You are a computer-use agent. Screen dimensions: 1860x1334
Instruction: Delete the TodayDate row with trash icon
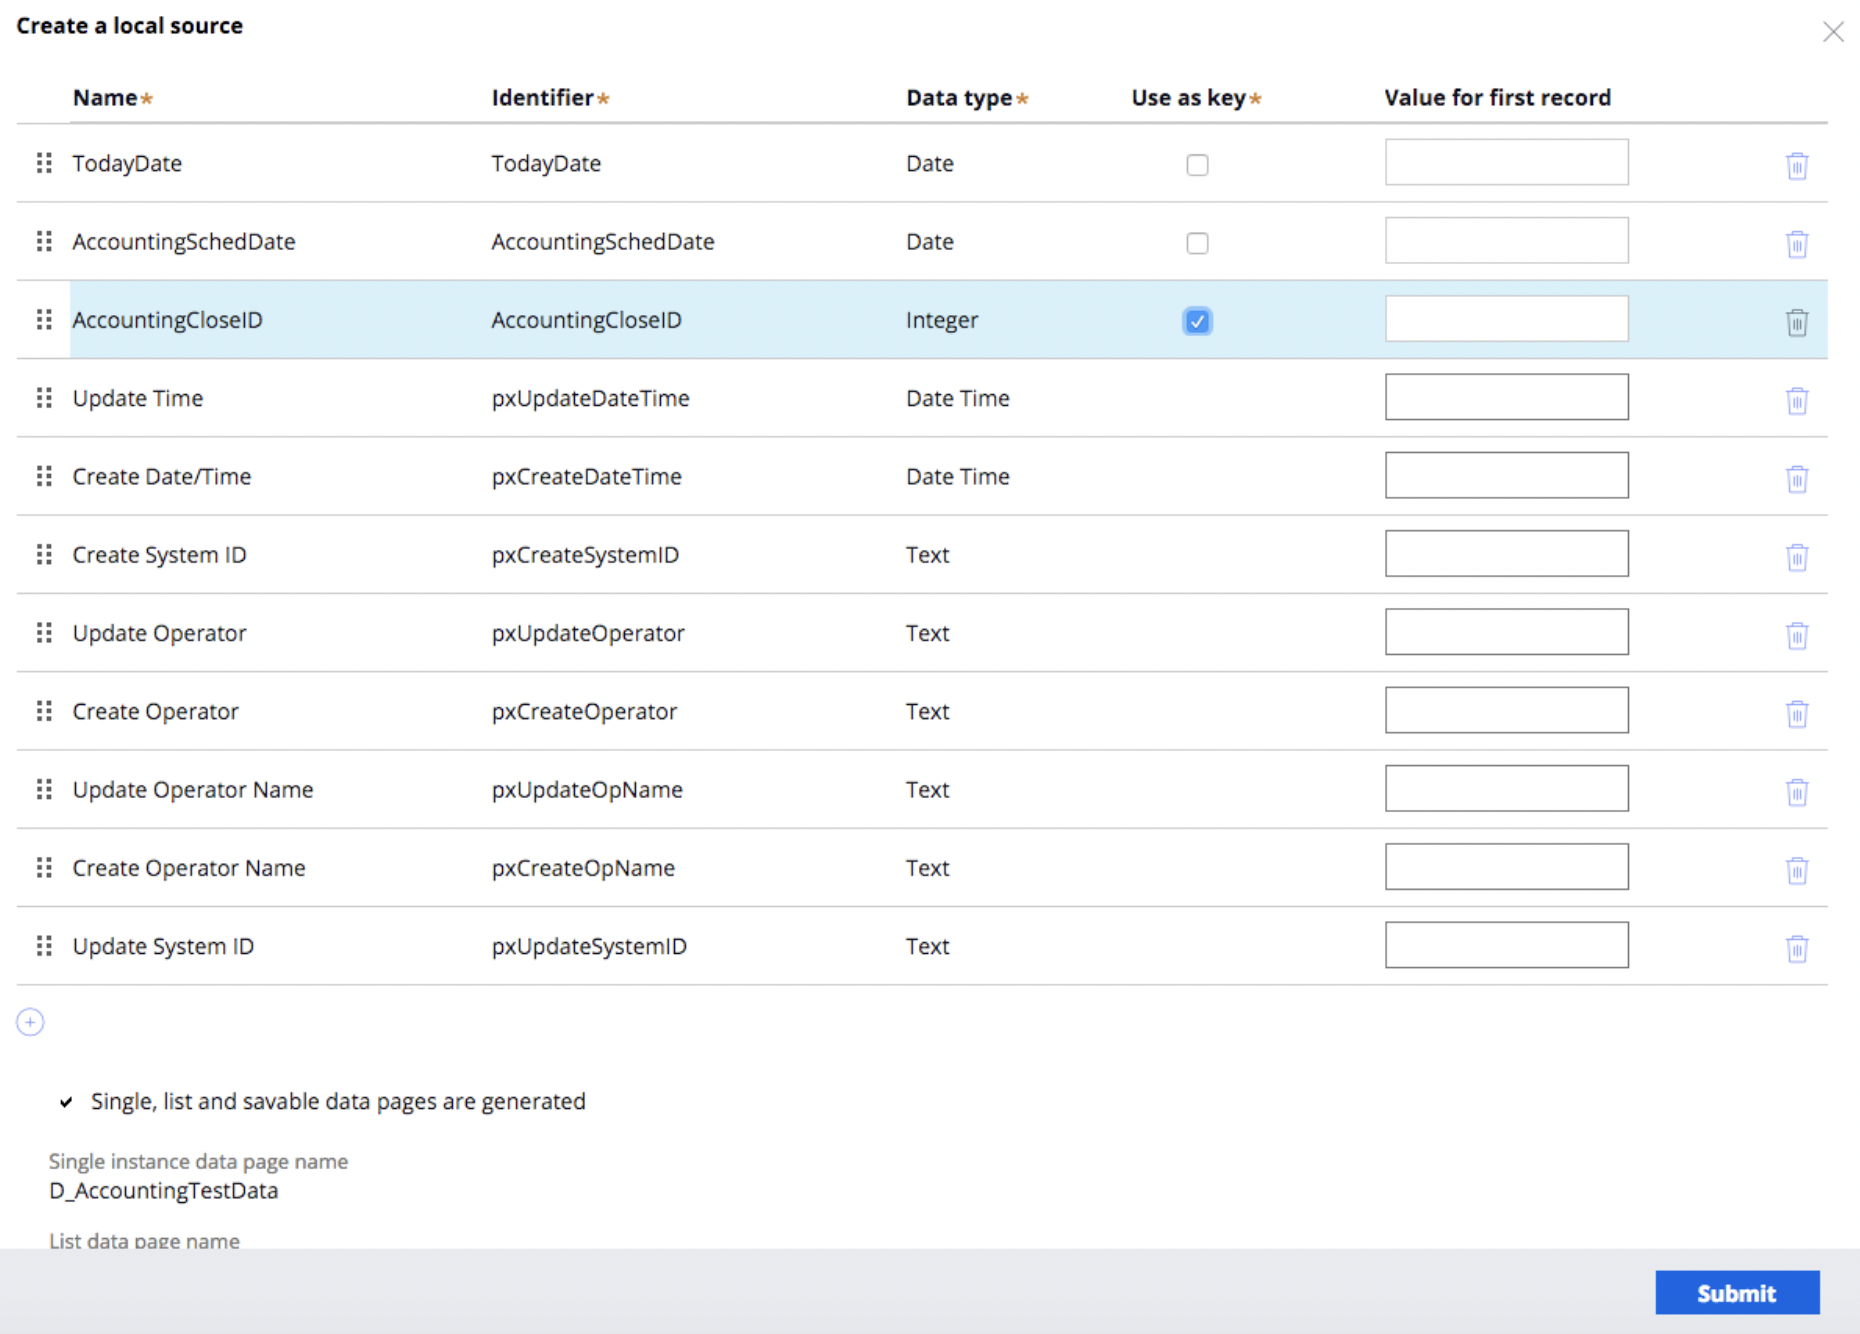pyautogui.click(x=1797, y=165)
